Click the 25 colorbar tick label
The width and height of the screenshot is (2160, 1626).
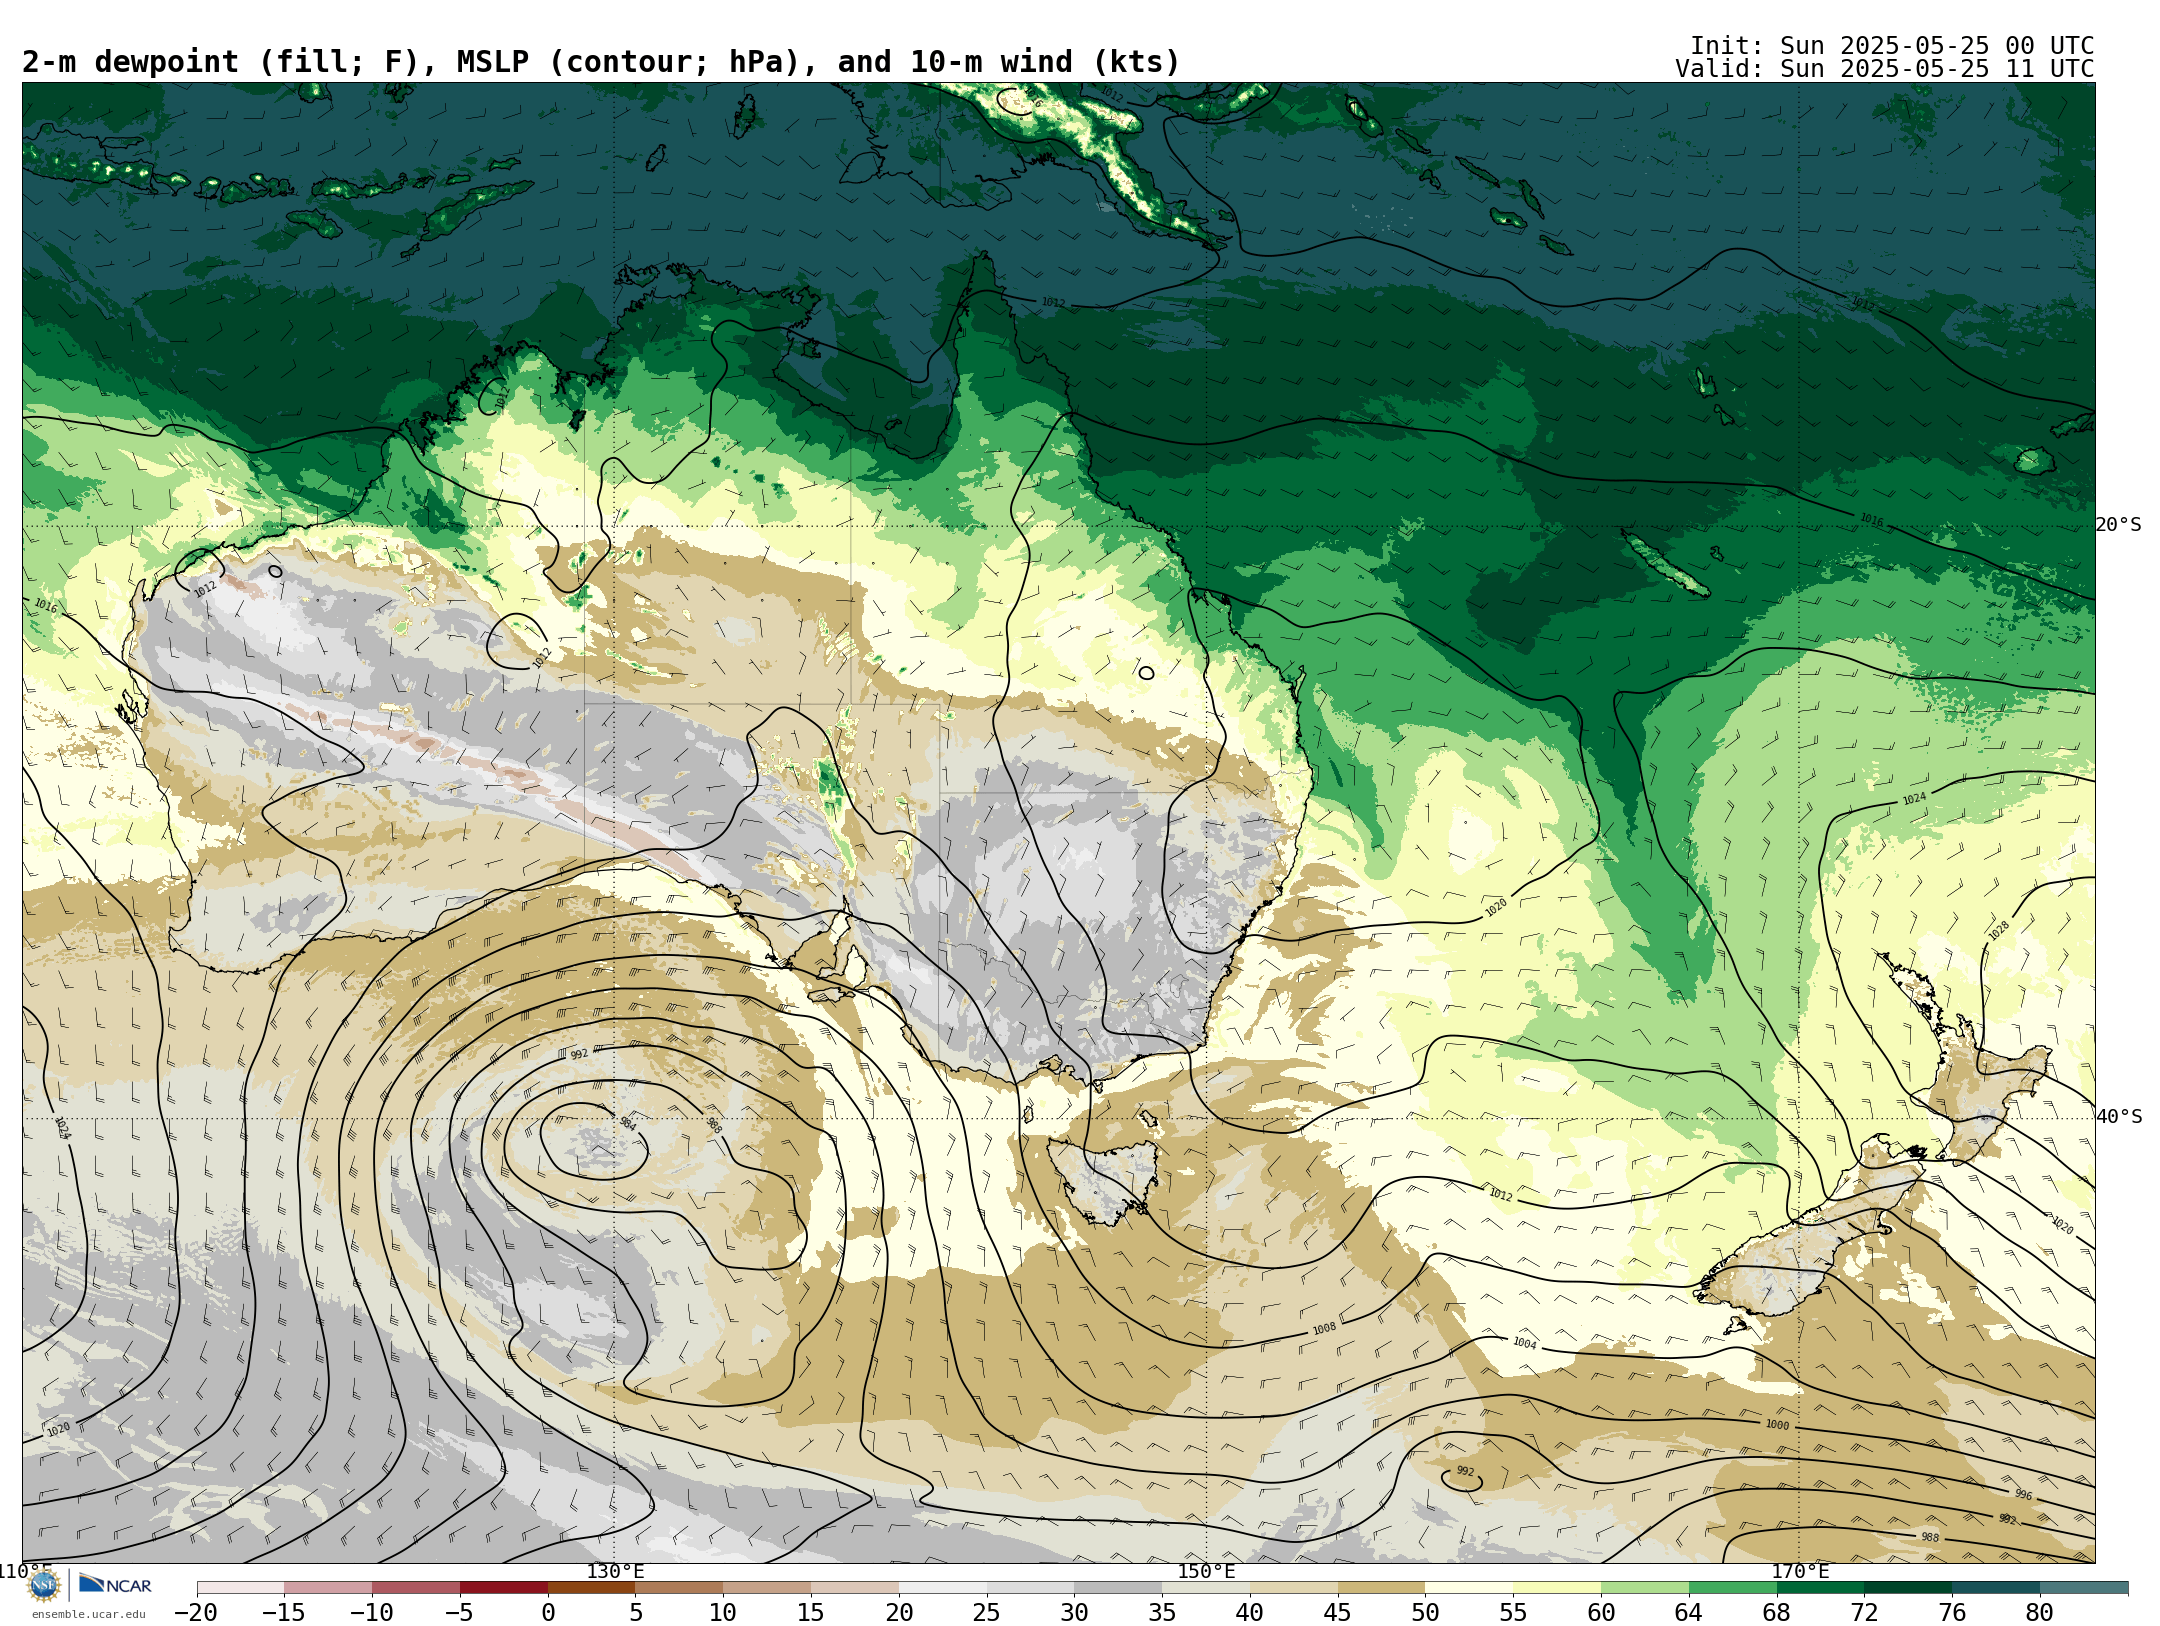987,1612
